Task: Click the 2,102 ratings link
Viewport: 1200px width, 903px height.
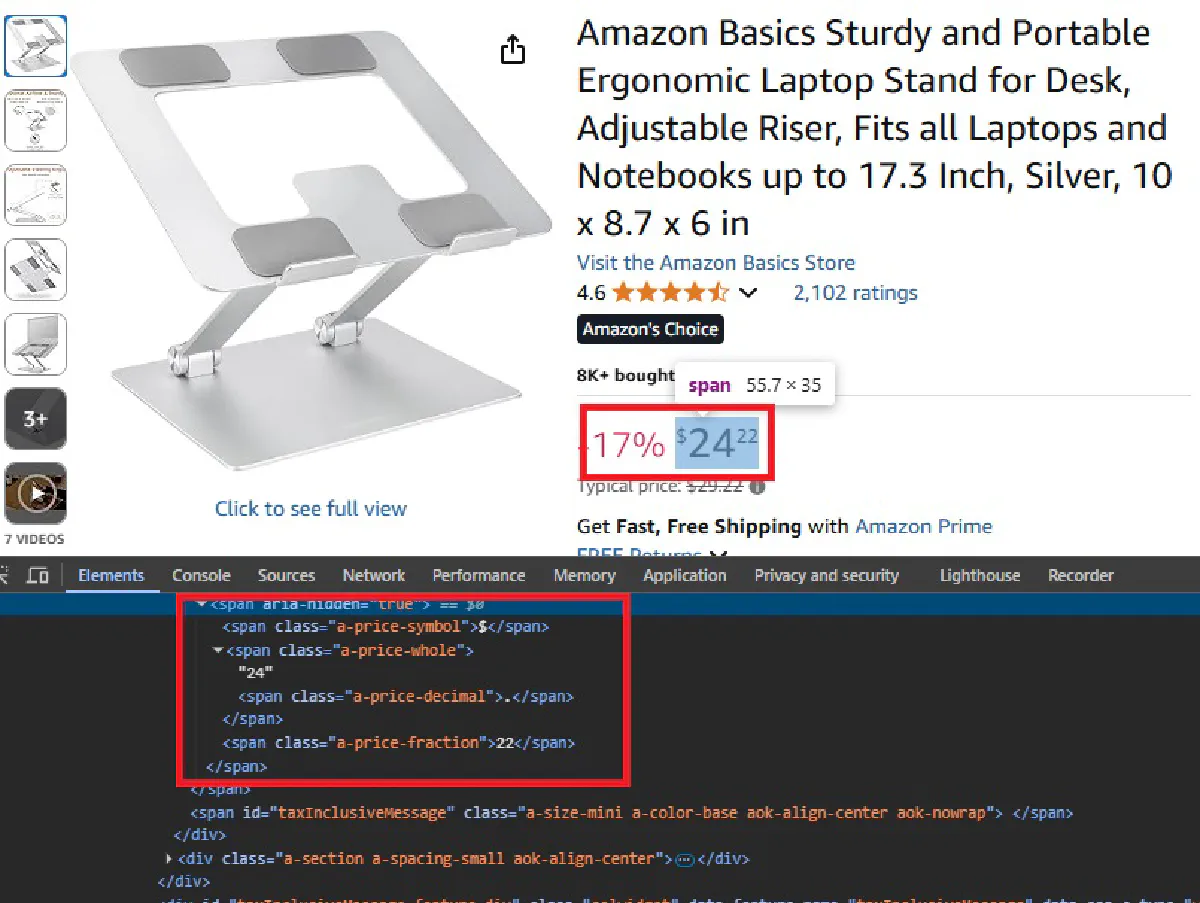Action: (x=855, y=292)
